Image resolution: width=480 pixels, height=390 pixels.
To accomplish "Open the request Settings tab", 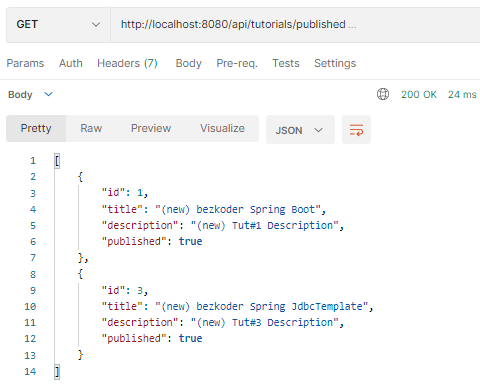I will (335, 63).
